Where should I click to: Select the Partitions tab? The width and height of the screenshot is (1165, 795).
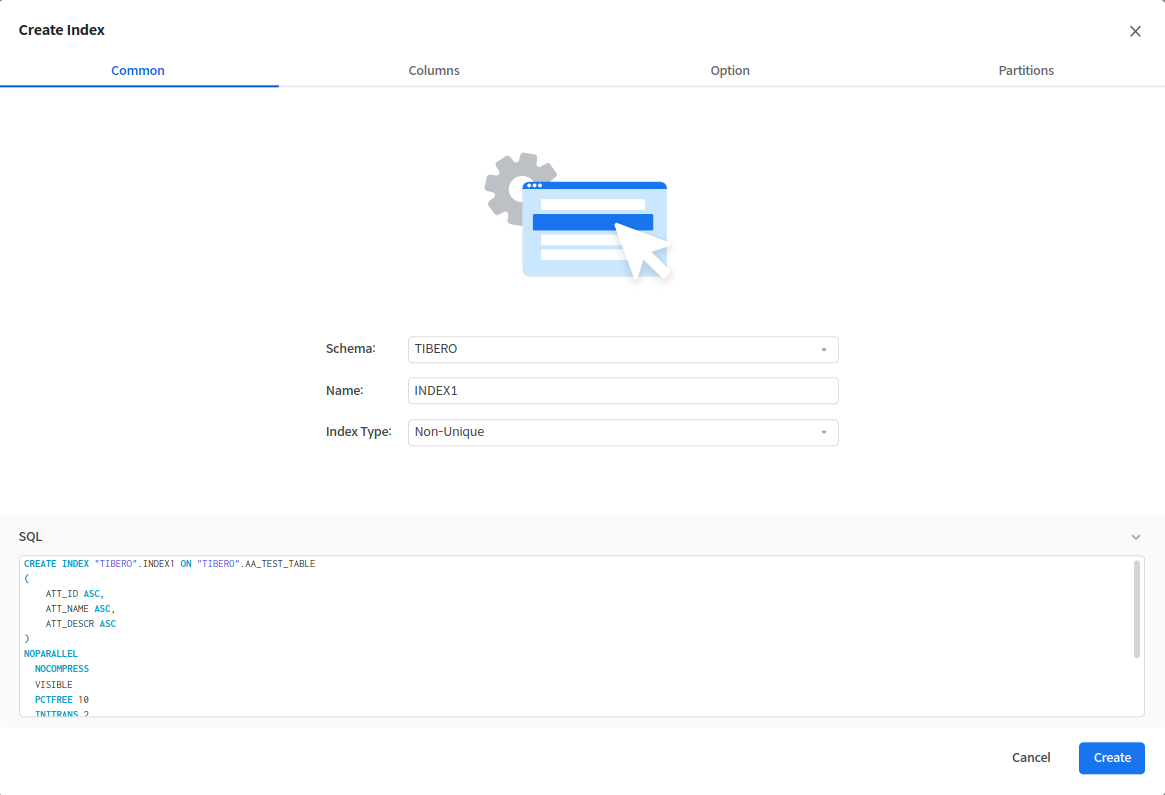[x=1026, y=71]
